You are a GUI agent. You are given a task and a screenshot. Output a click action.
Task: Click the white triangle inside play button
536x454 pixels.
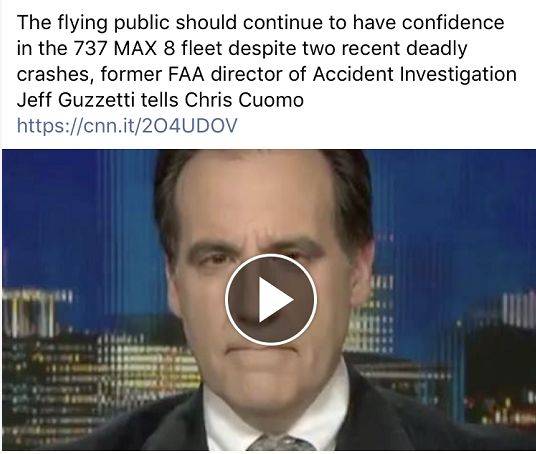pos(275,300)
